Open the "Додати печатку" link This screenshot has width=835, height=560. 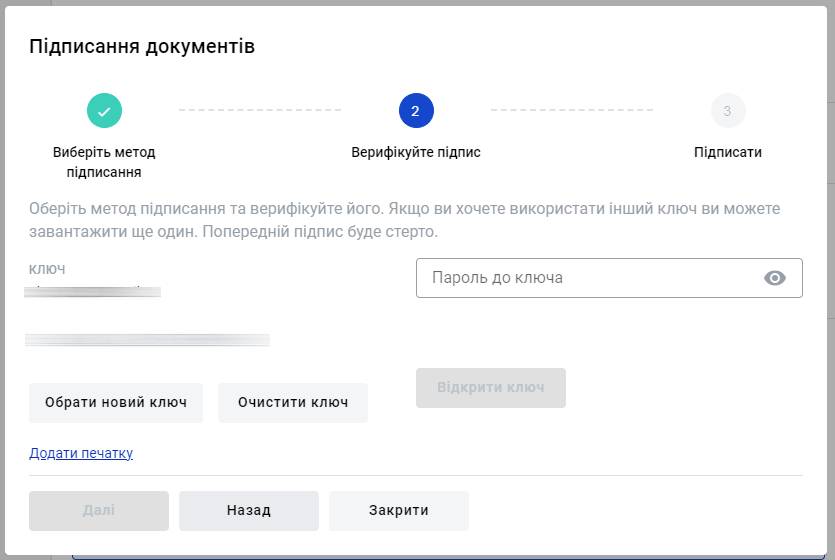[x=81, y=453]
